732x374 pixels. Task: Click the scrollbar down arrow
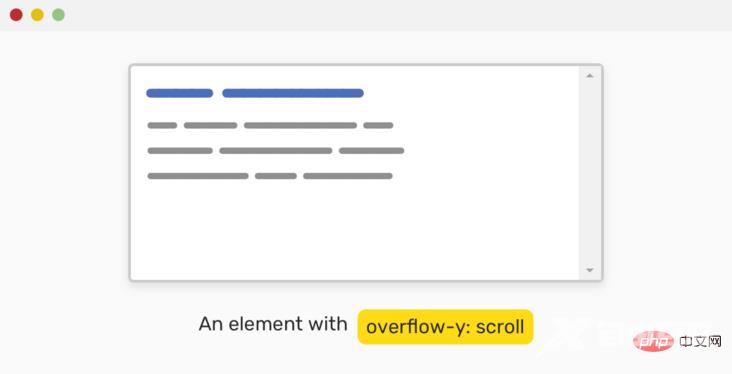coord(590,270)
